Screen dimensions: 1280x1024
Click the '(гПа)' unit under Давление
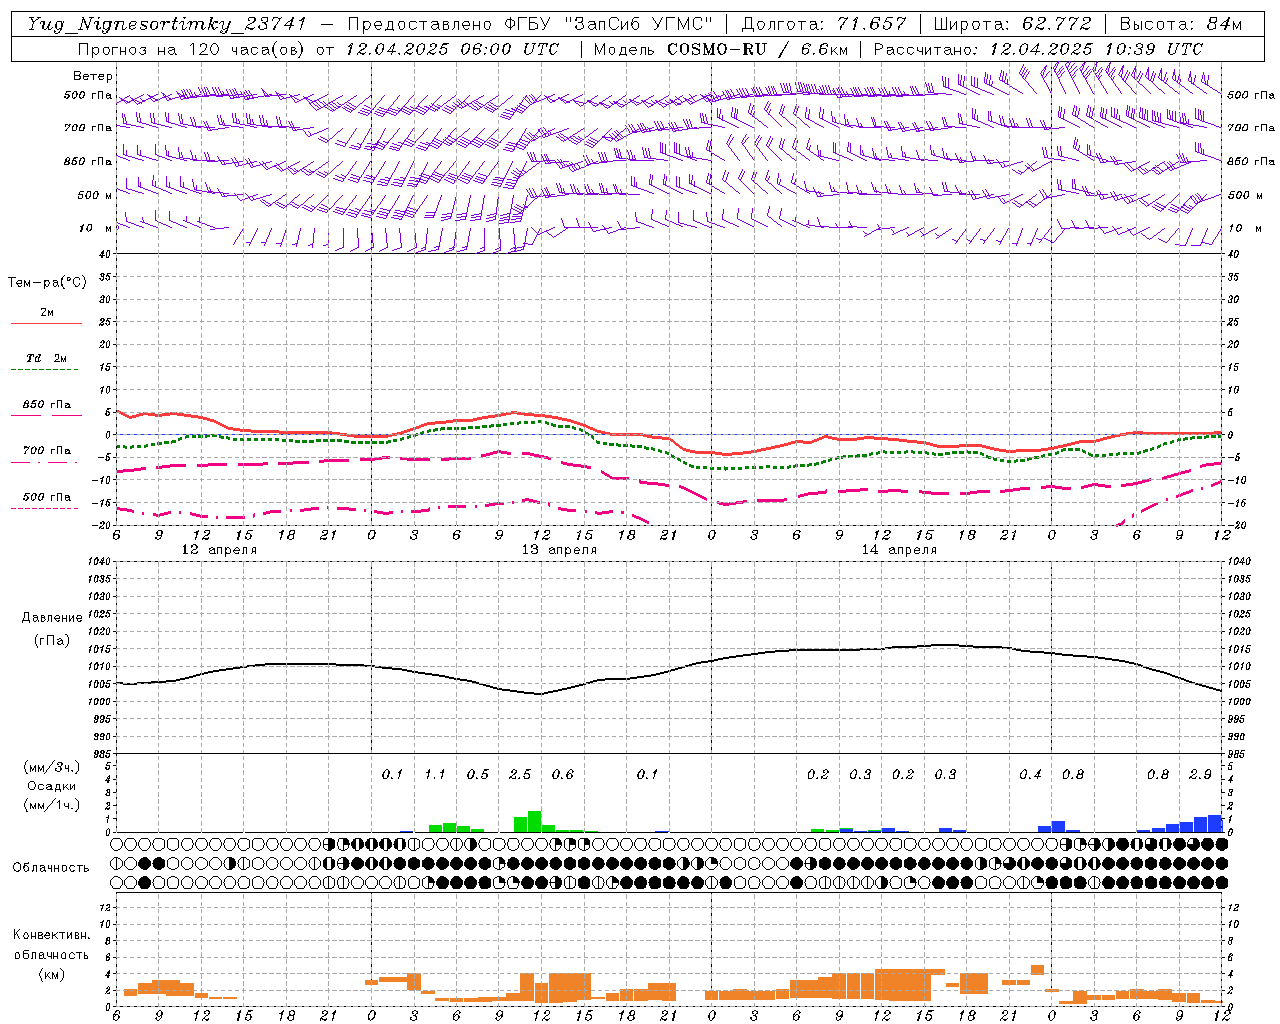click(52, 640)
